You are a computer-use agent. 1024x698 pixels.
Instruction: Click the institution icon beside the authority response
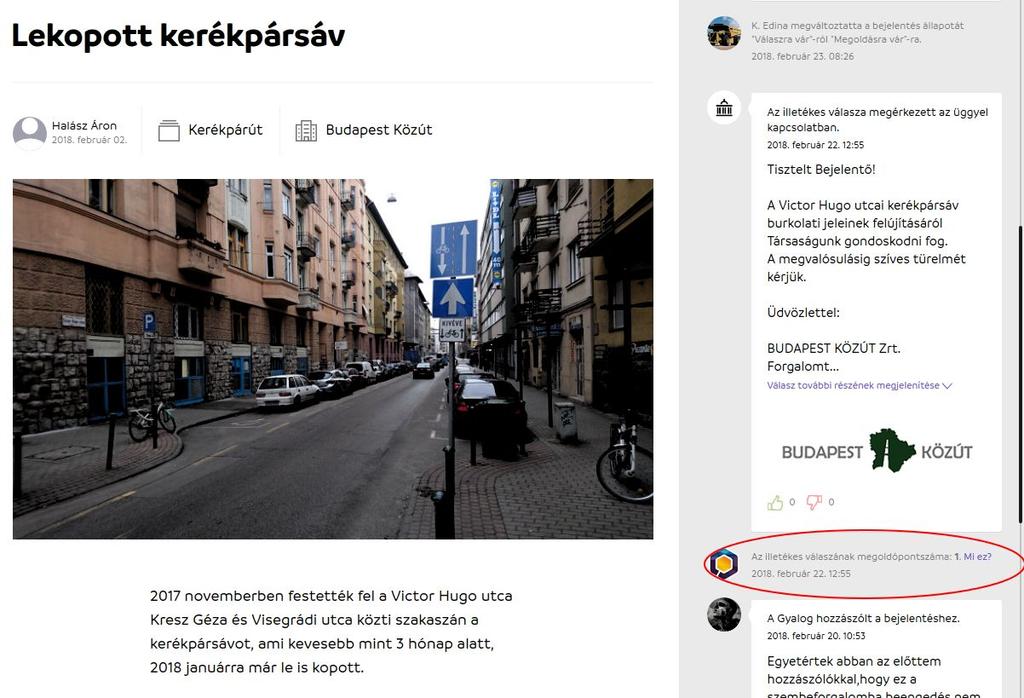(724, 108)
